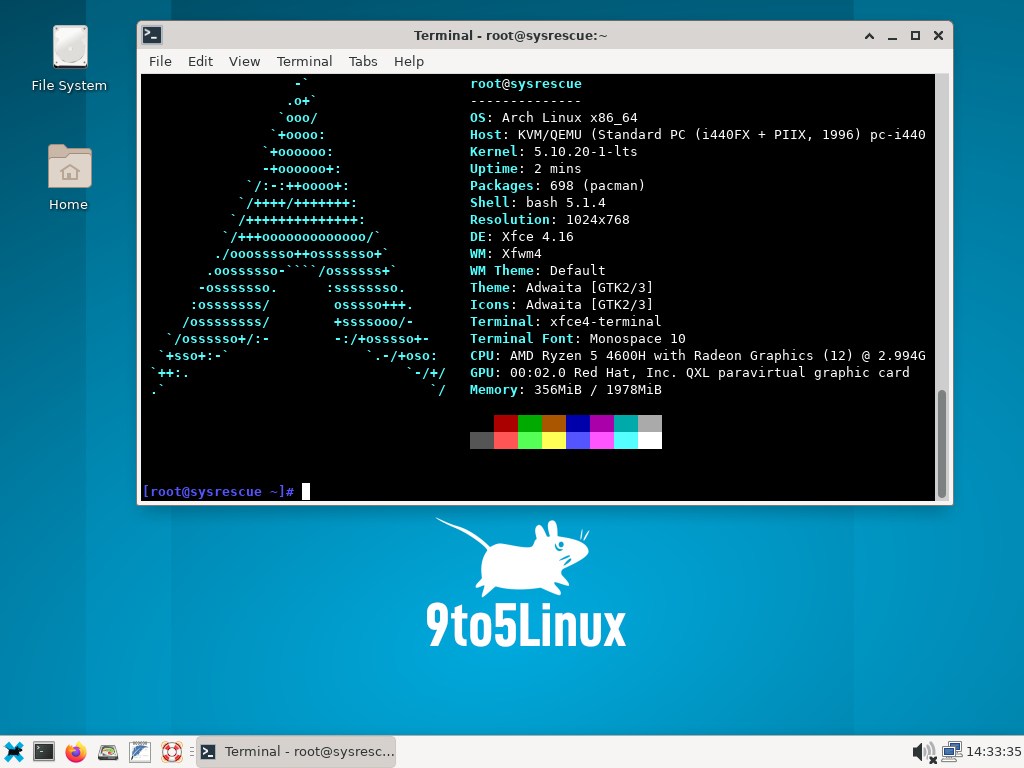Click the OS: Arch Linux x86_64 line

(x=553, y=118)
